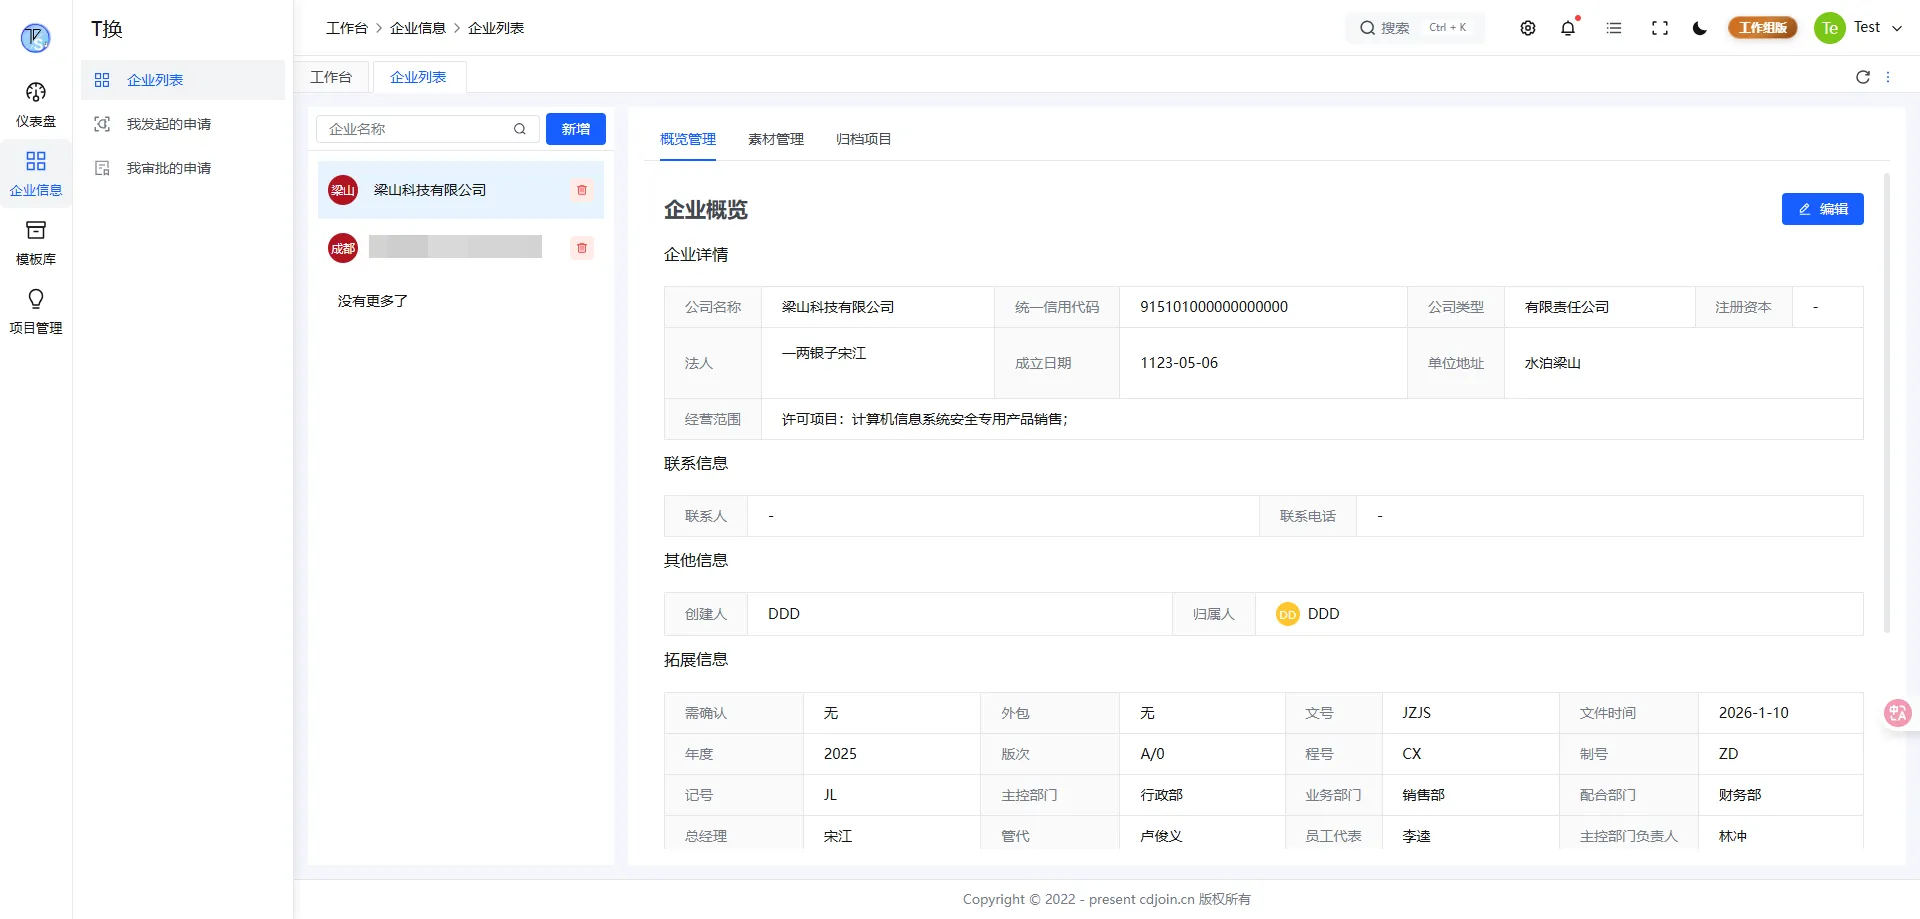Open the 归档项目 tab
Image resolution: width=1920 pixels, height=919 pixels.
[862, 139]
